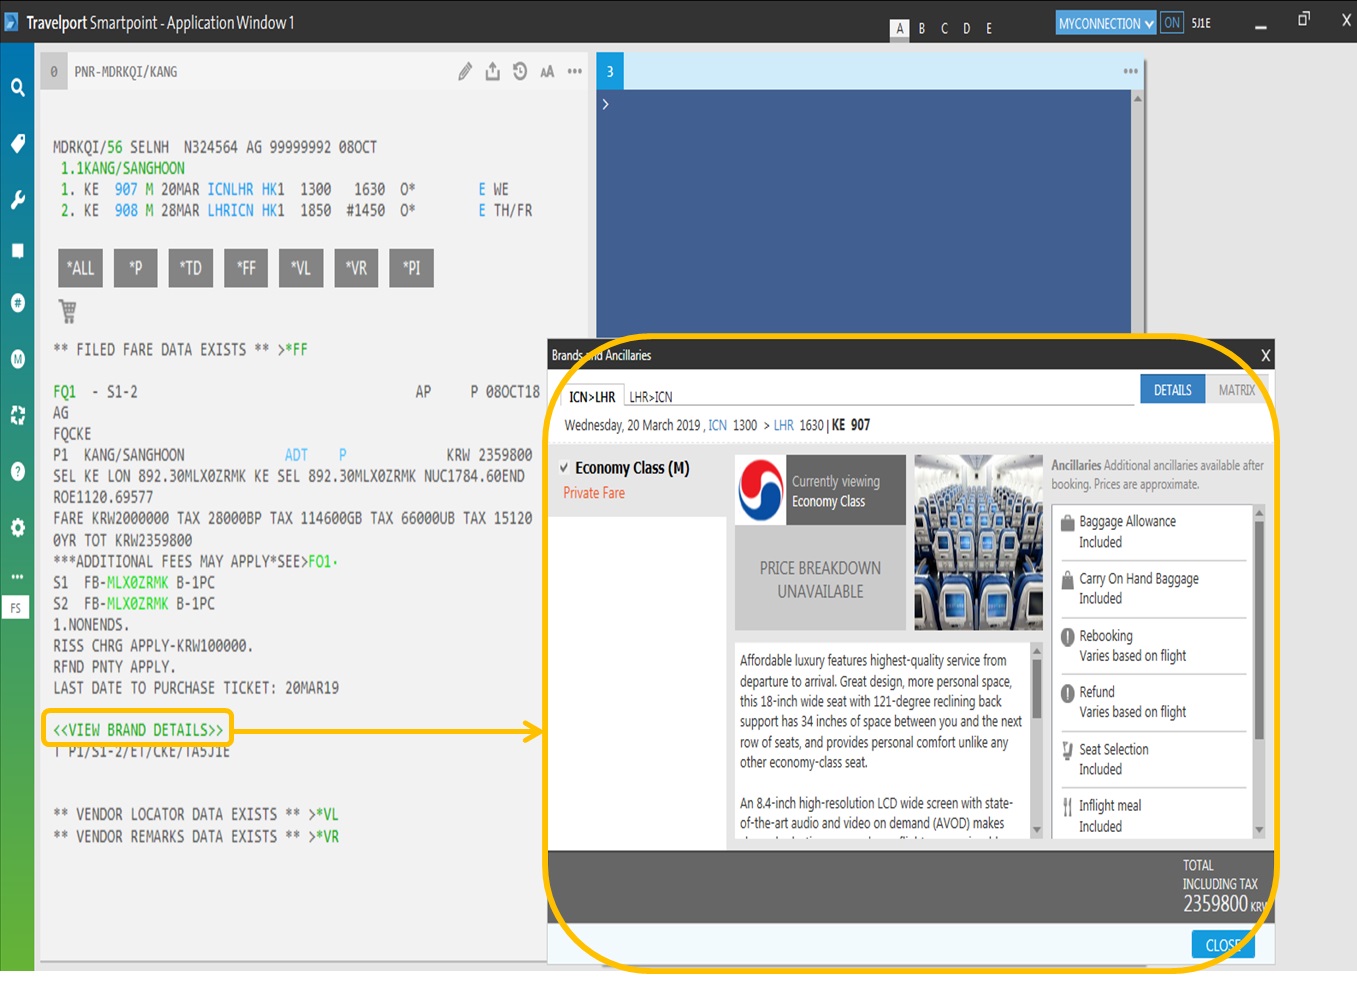Click the chat note sidebar icon
The width and height of the screenshot is (1357, 981).
point(17,251)
